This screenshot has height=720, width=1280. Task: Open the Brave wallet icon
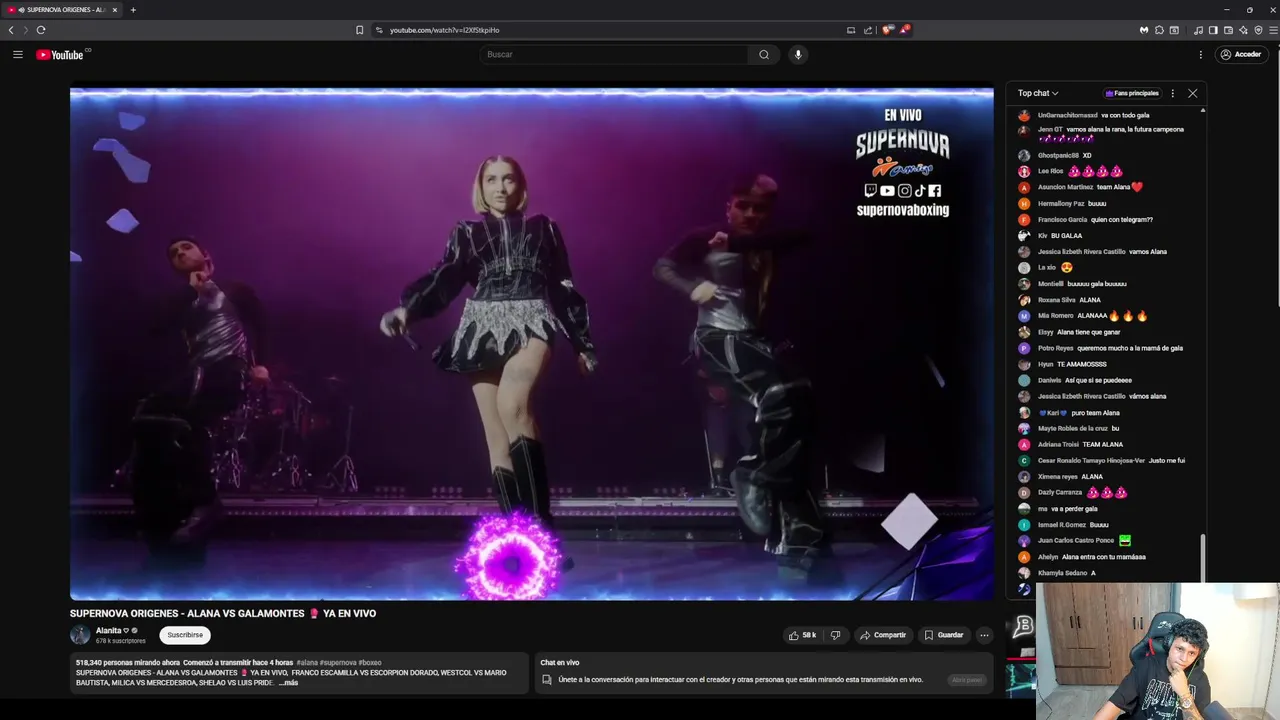tap(1228, 30)
